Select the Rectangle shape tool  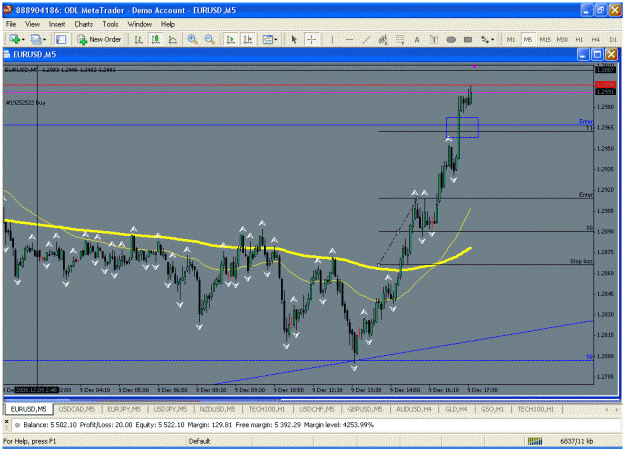coord(468,39)
